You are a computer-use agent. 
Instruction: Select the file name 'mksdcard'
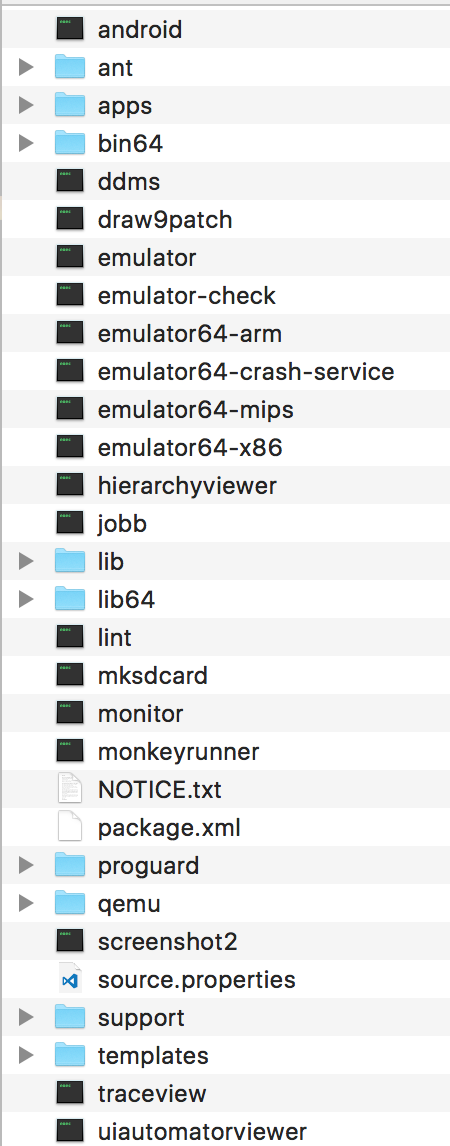tap(153, 676)
